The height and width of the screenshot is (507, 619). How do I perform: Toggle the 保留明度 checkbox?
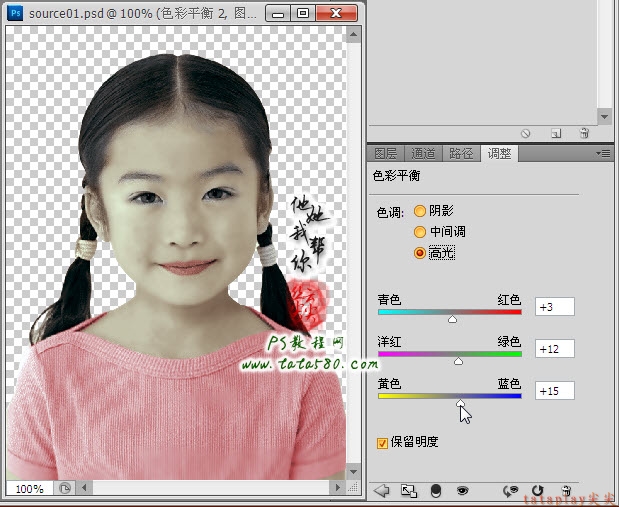tap(382, 443)
